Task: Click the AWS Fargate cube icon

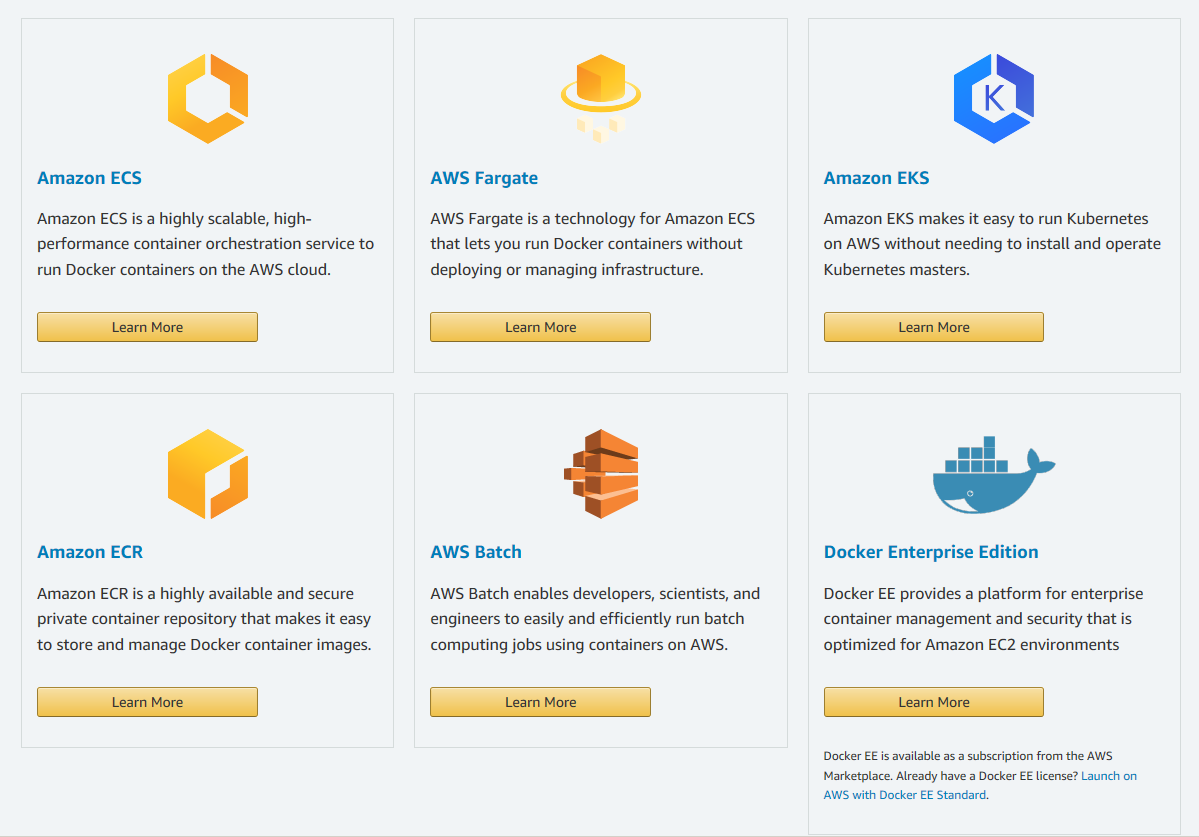Action: click(x=601, y=99)
